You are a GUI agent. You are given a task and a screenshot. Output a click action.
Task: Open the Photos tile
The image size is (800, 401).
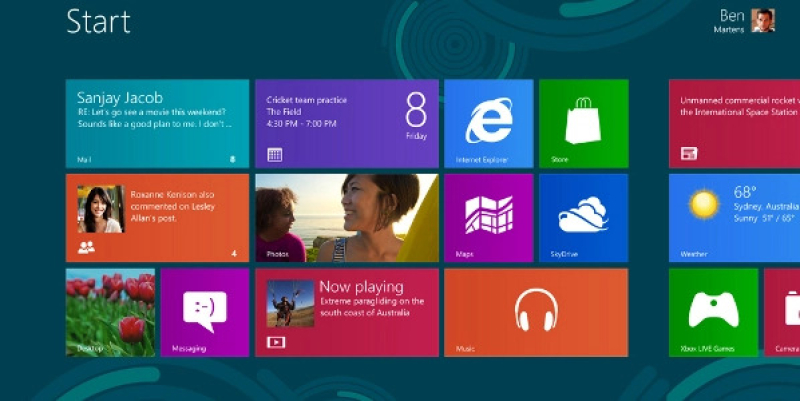[x=347, y=218]
